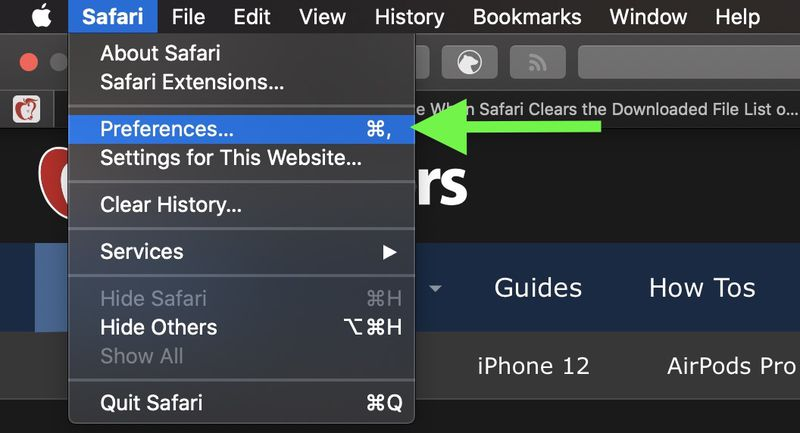This screenshot has width=800, height=433.
Task: Expand the Services submenu arrow
Action: 390,252
